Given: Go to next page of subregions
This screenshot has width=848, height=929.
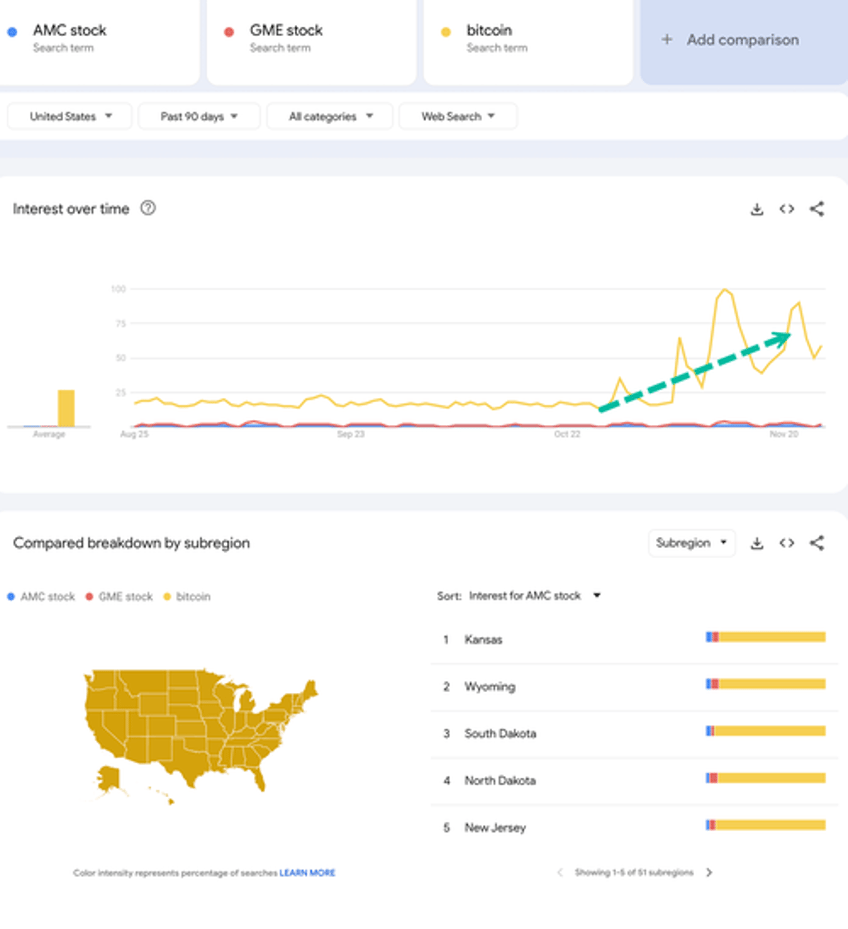Looking at the screenshot, I should 709,872.
